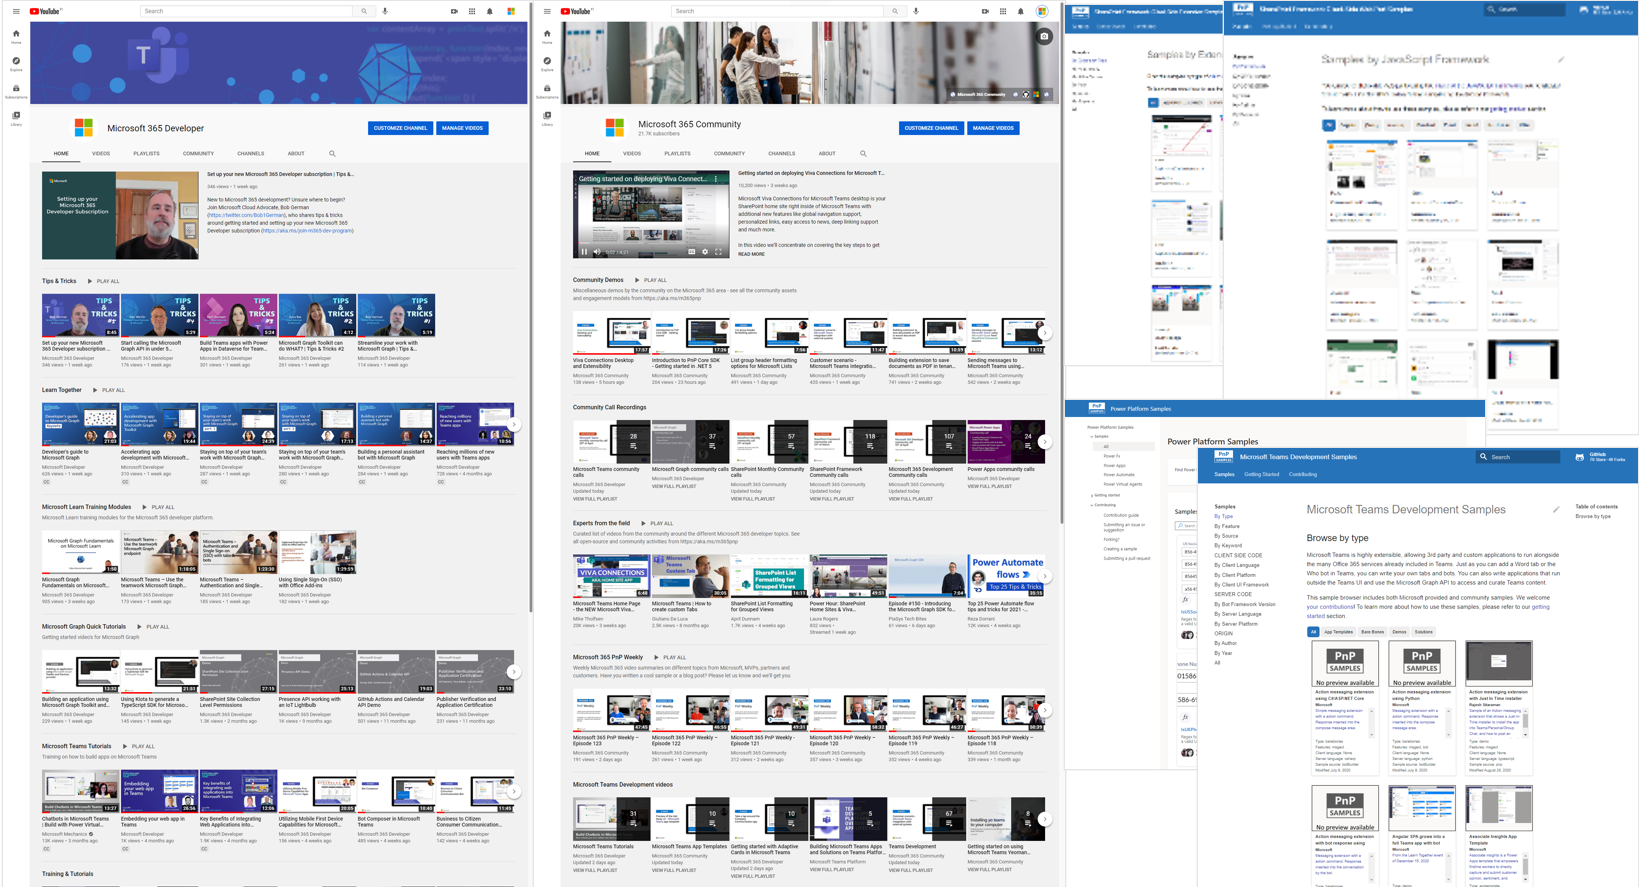Click the By Feature link in Teams Samples sidebar
The image size is (1639, 887).
coord(1227,526)
